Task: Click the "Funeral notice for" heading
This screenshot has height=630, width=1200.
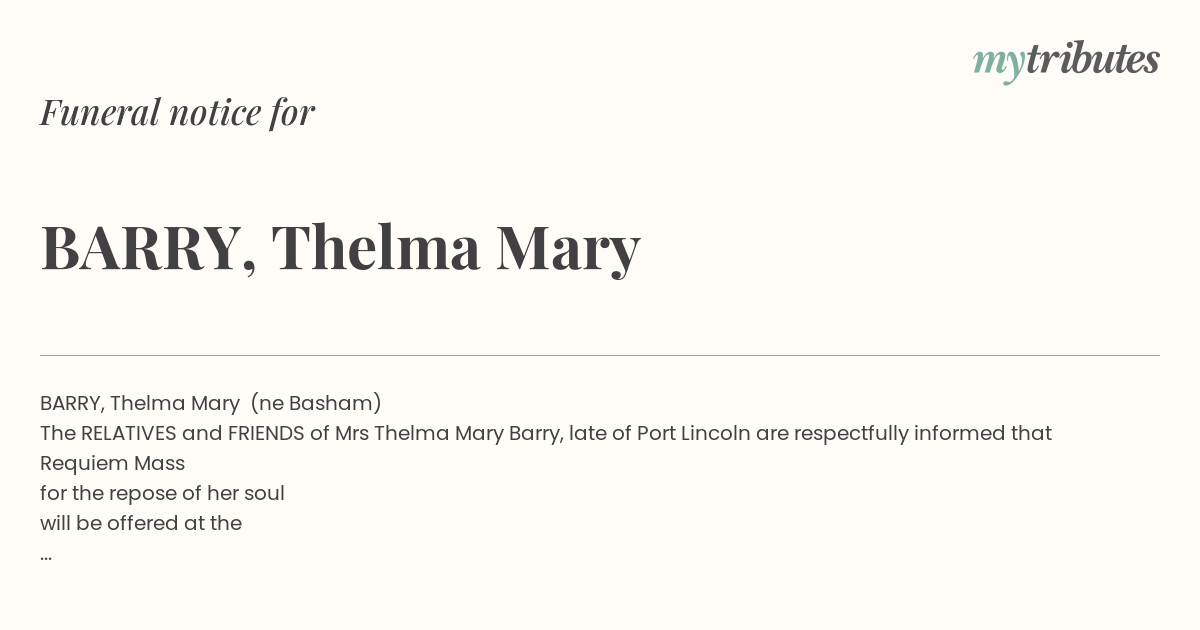Action: 177,113
